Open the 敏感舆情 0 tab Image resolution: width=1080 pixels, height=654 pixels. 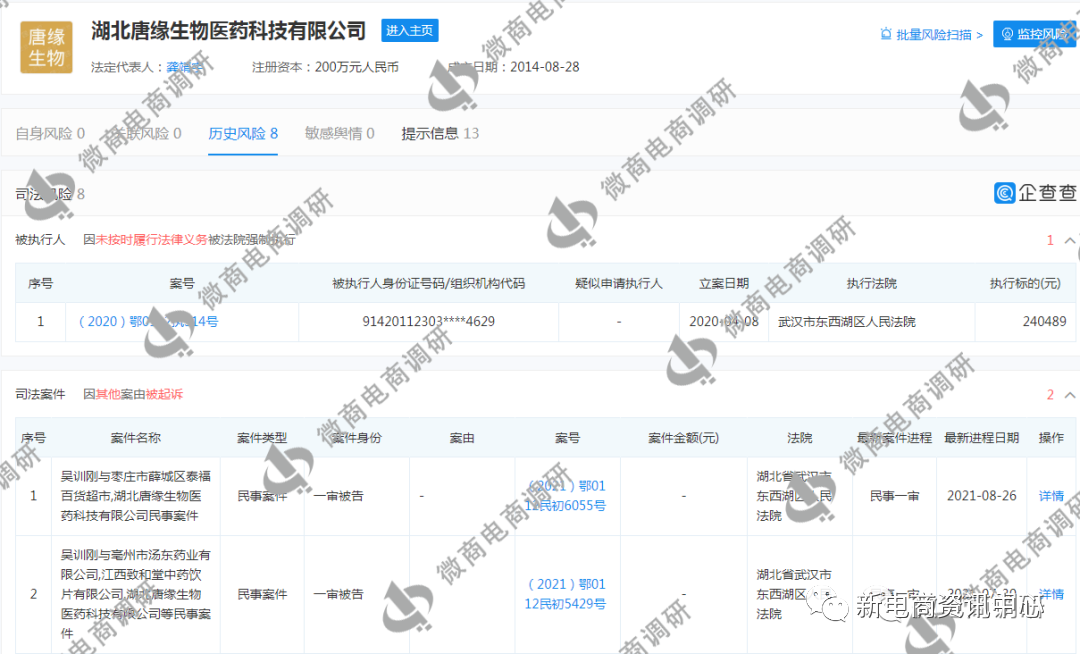coord(340,134)
